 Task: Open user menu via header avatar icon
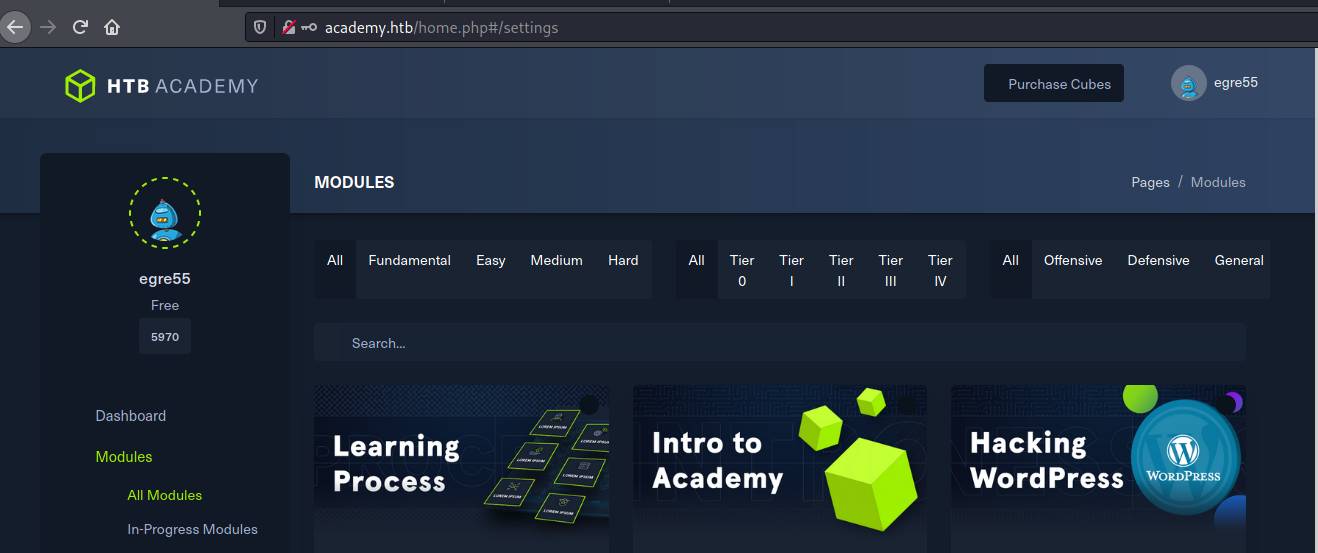coord(1188,84)
